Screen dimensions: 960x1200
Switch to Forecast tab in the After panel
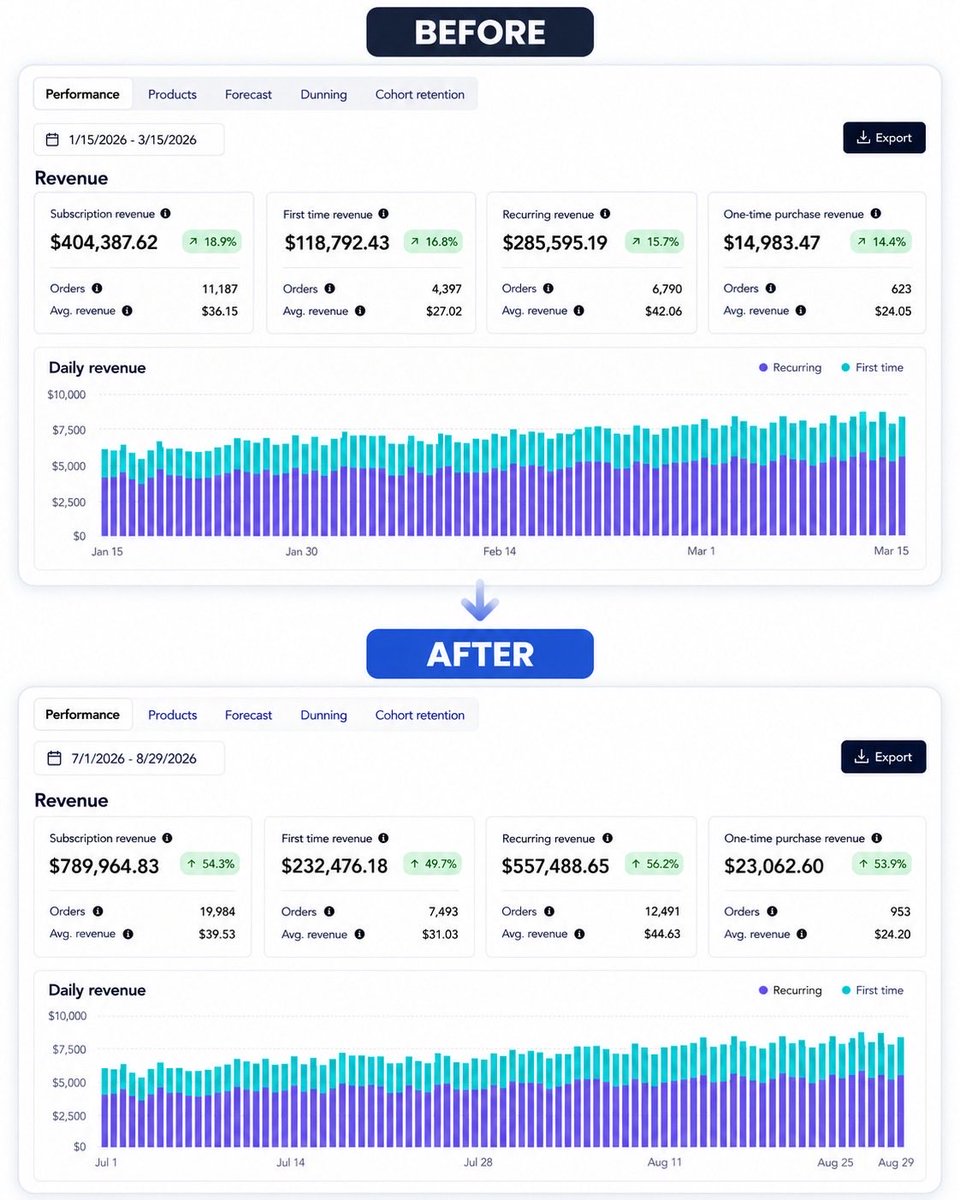pyautogui.click(x=248, y=715)
